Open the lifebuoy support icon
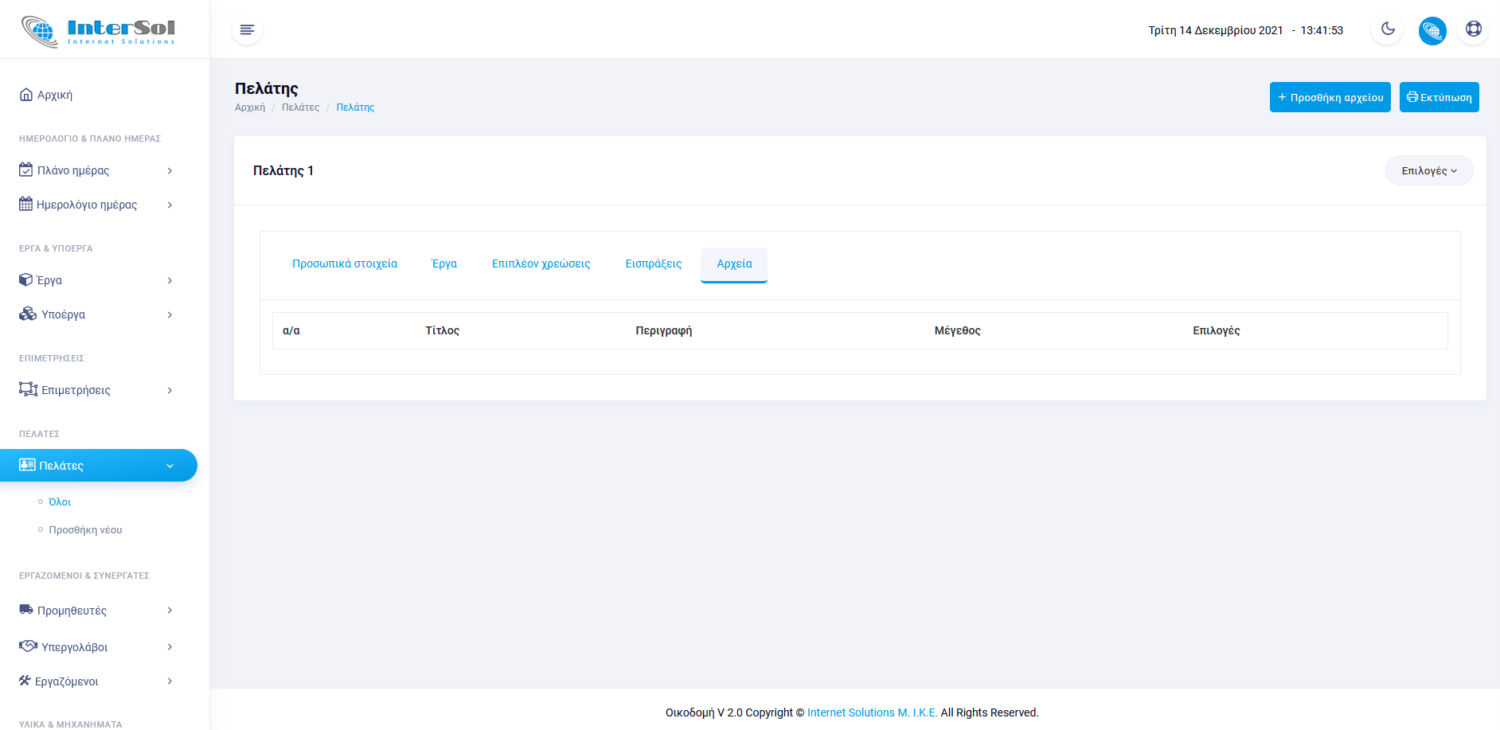This screenshot has height=730, width=1500. (1473, 29)
